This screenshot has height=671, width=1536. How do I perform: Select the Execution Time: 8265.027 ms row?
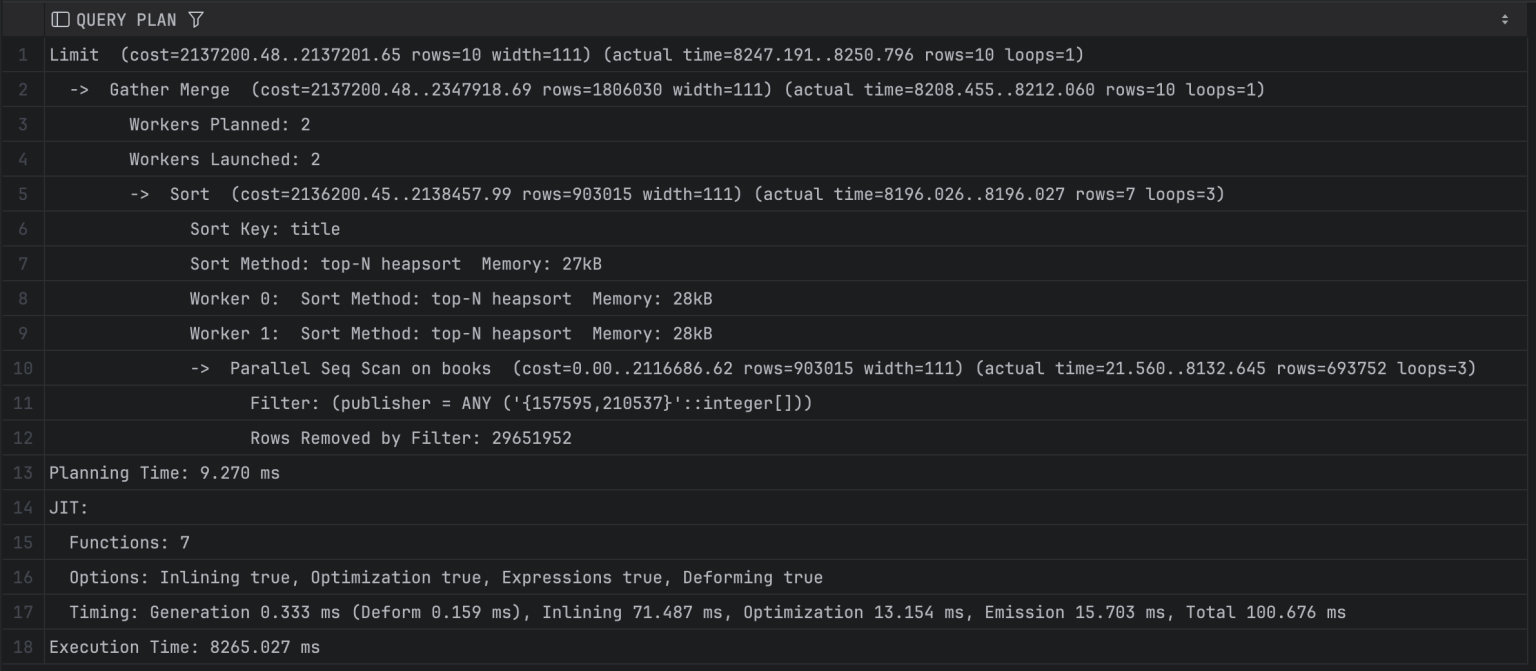click(184, 648)
